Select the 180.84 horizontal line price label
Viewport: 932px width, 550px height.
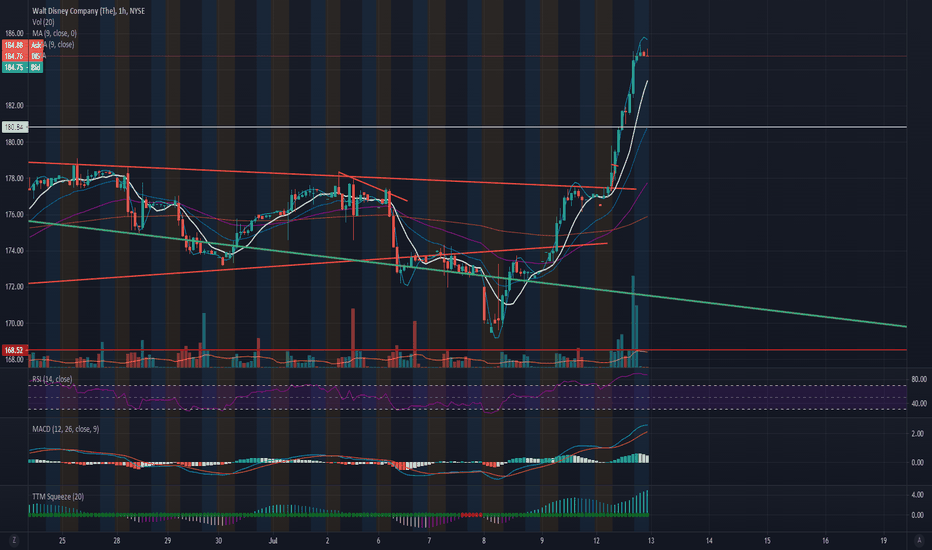tap(14, 127)
